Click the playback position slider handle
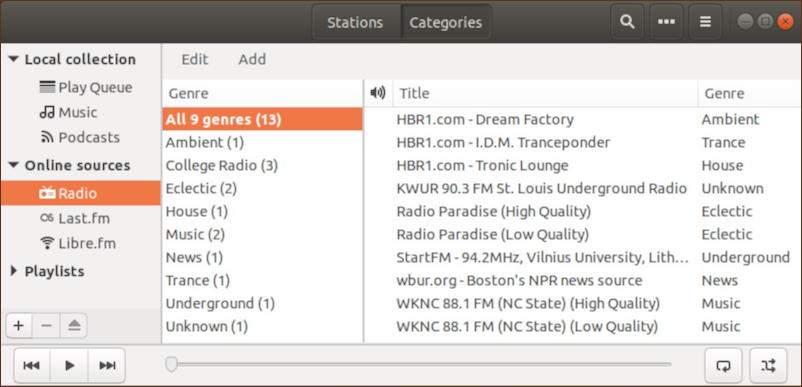Viewport: 802px width, 387px height. (x=171, y=364)
